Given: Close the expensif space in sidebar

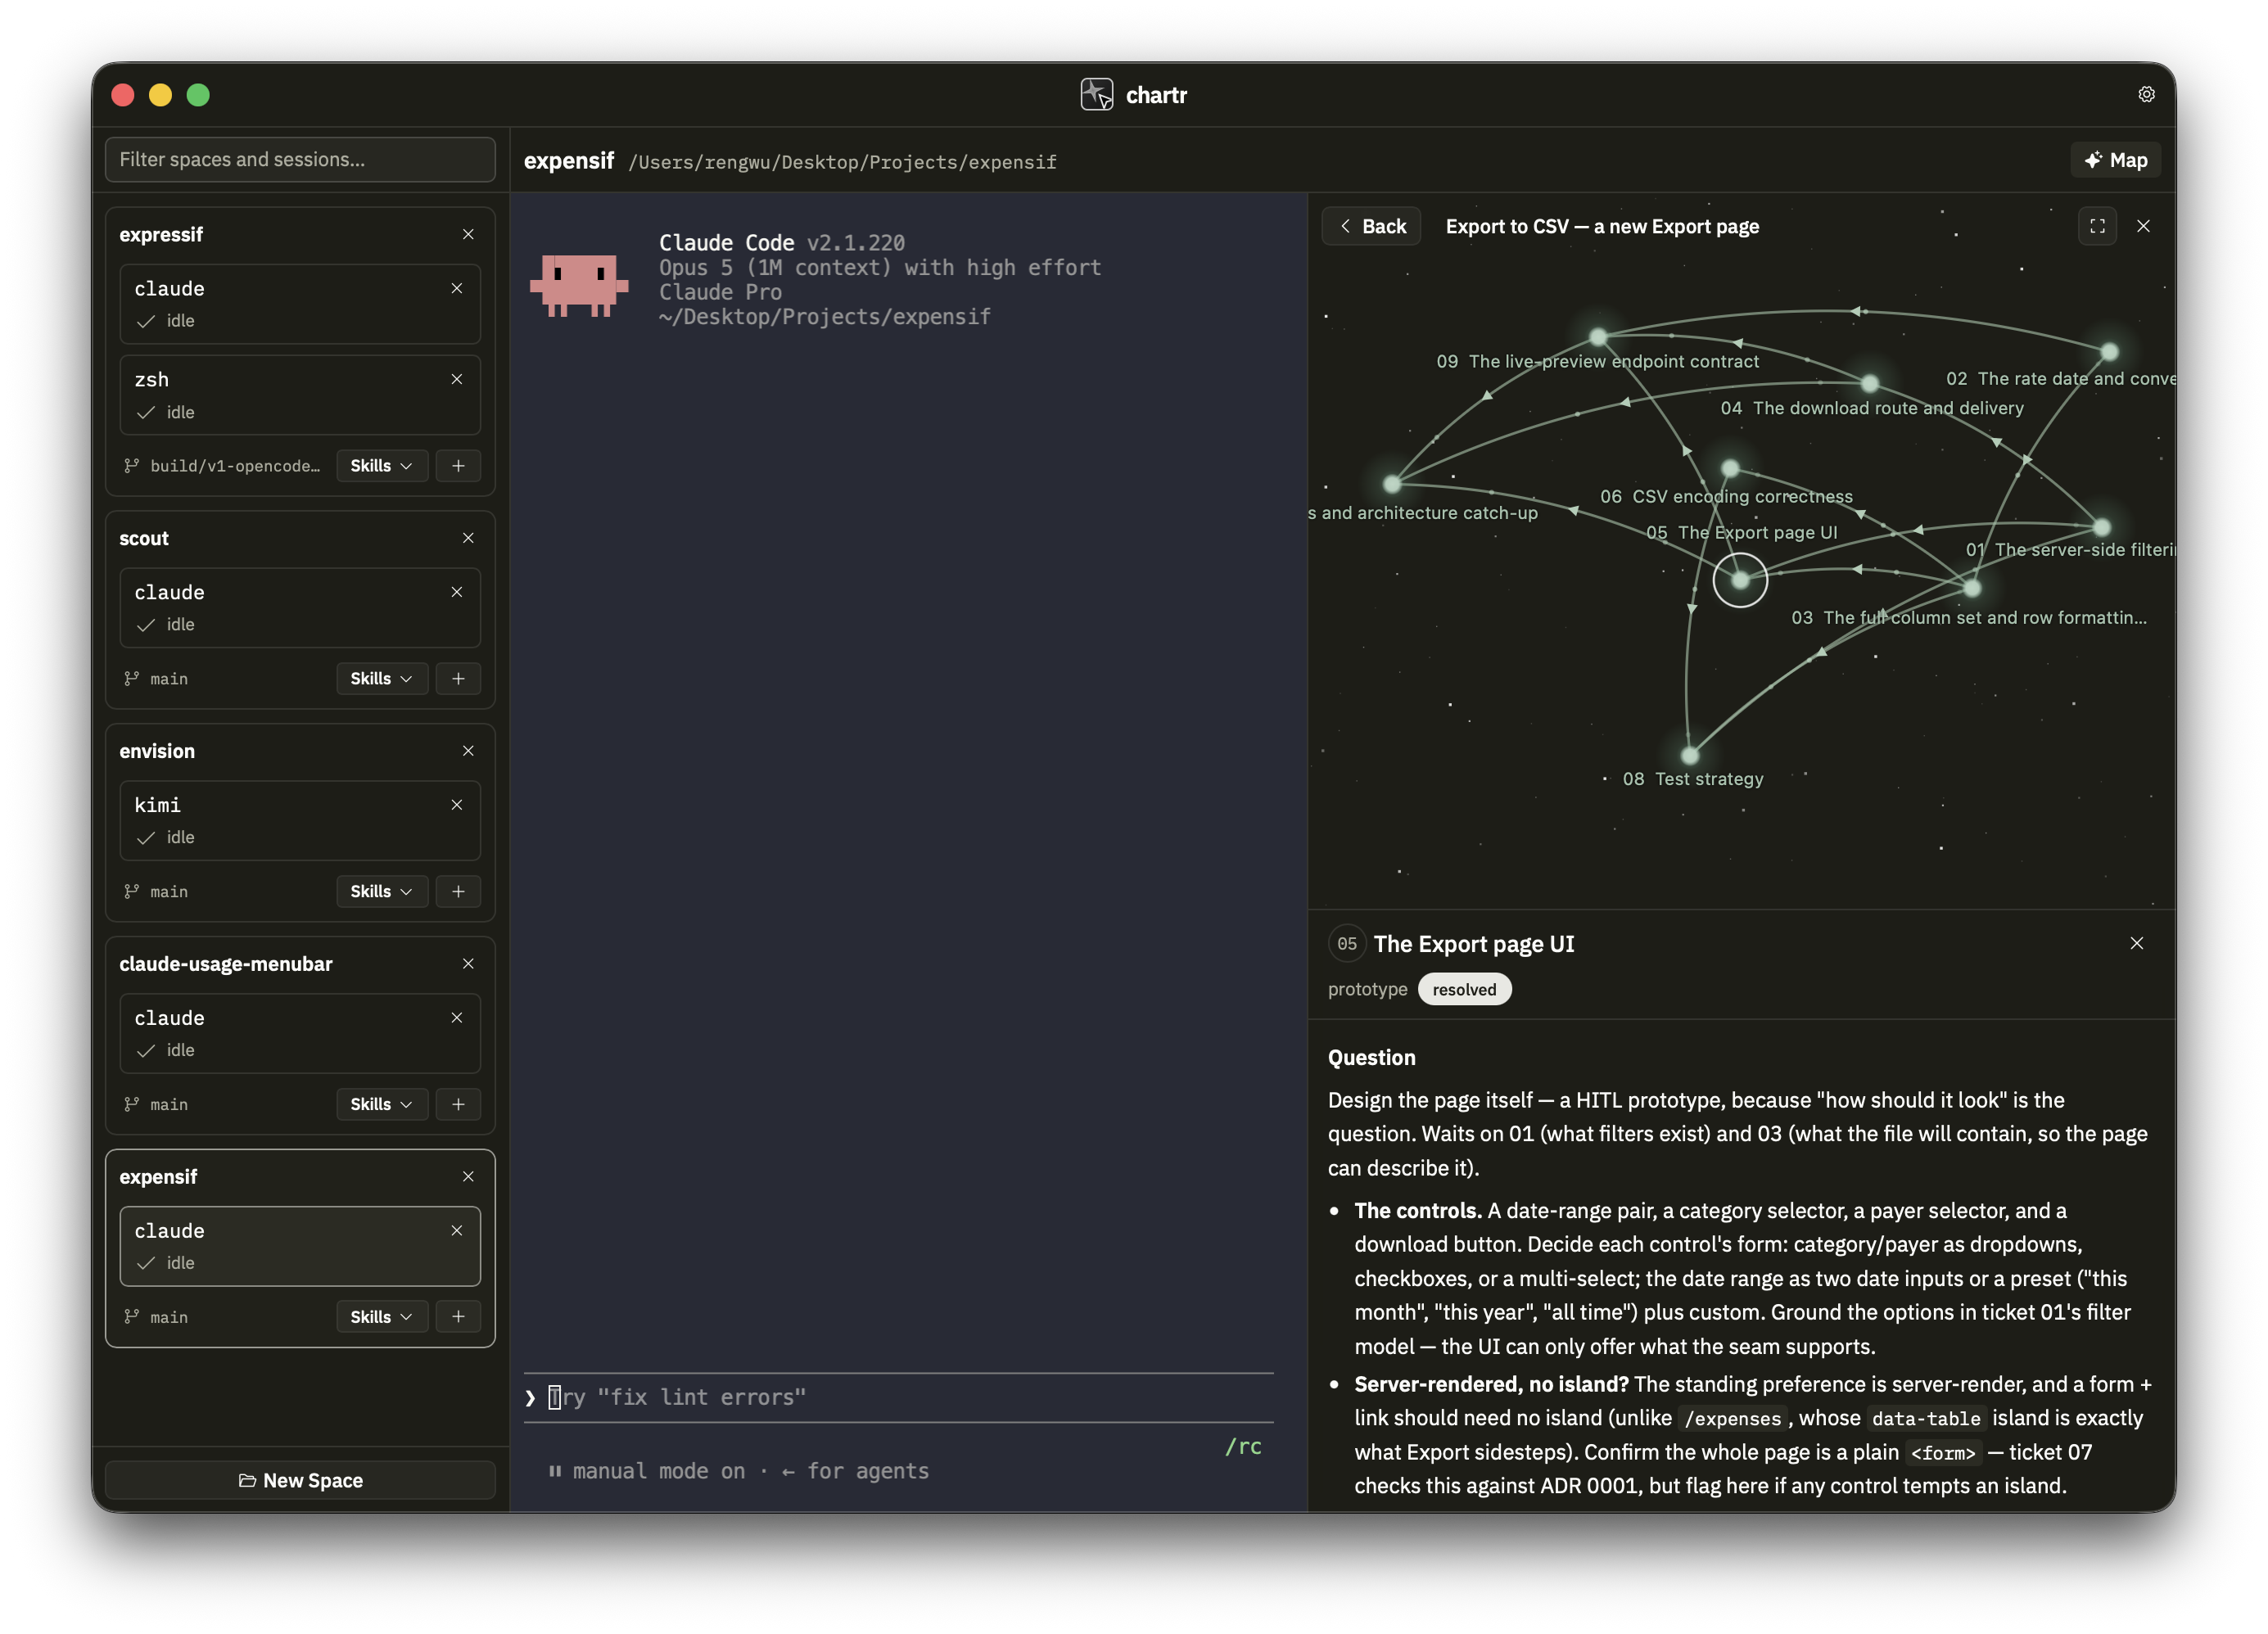Looking at the screenshot, I should [468, 1177].
